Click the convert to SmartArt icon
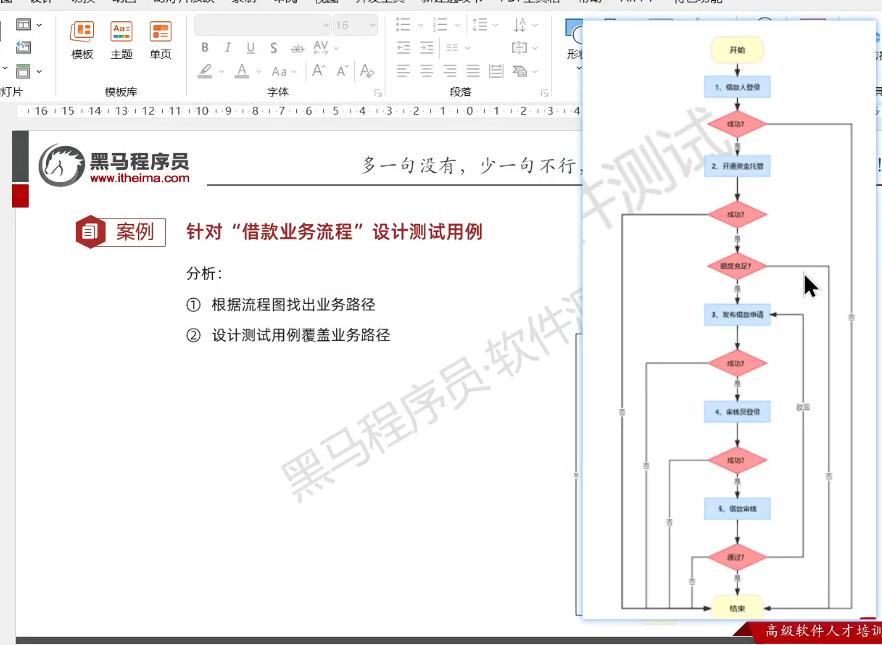882x645 pixels. 519,71
